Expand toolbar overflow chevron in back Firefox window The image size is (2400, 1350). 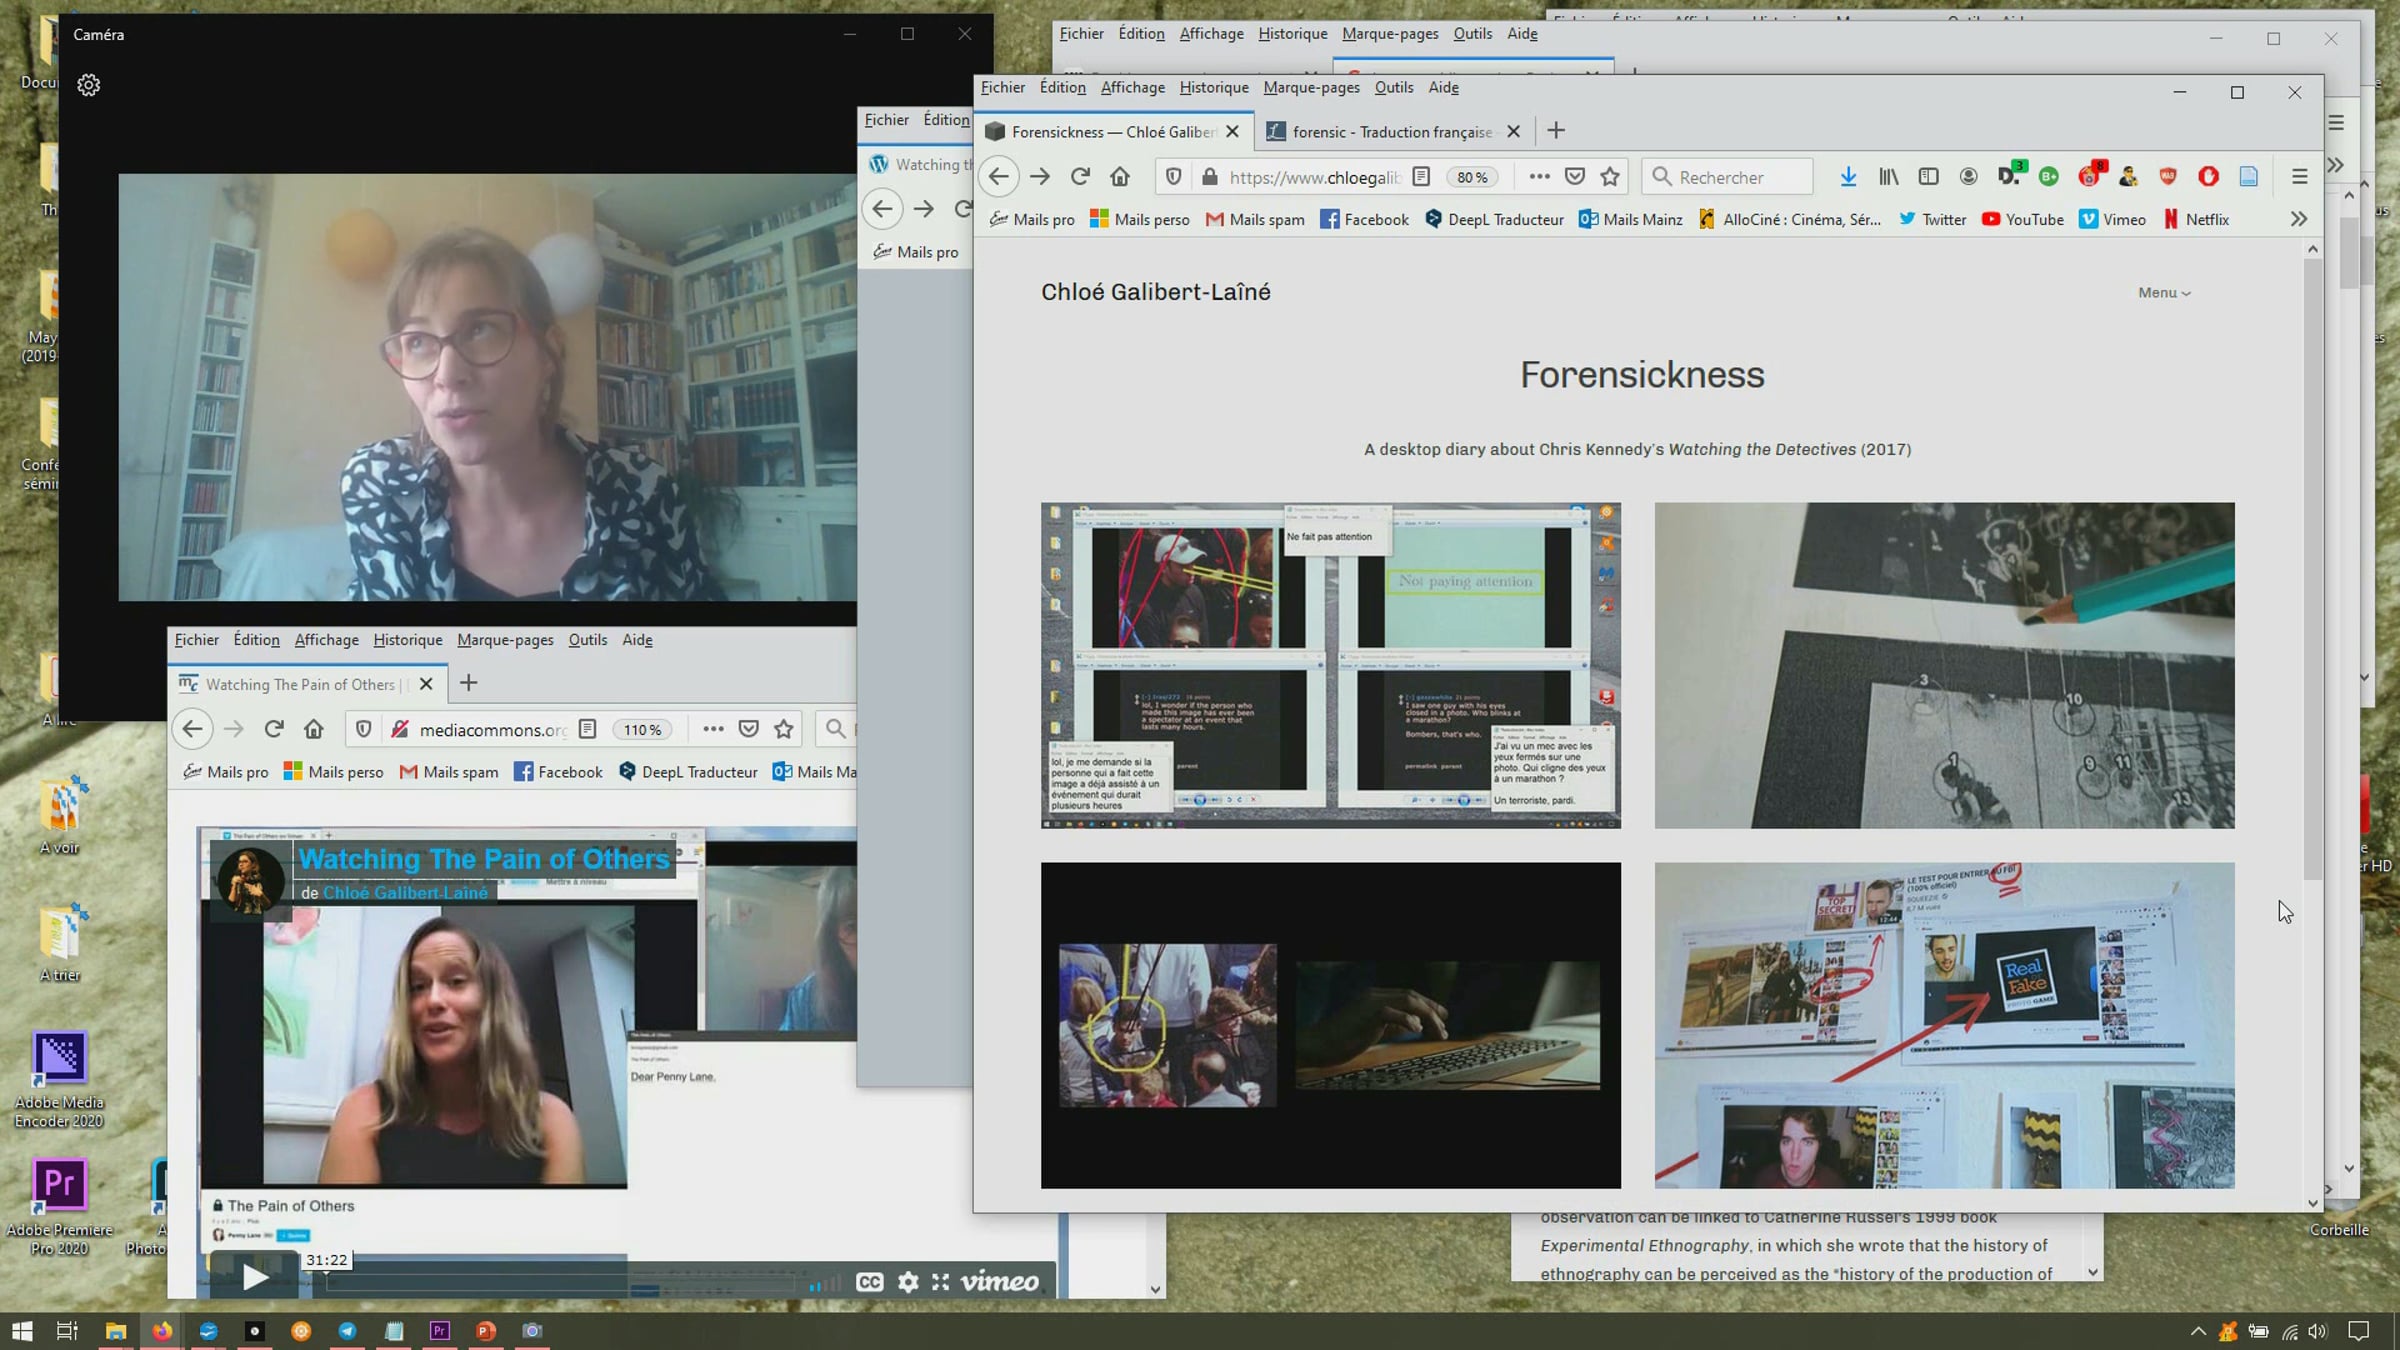point(2336,165)
